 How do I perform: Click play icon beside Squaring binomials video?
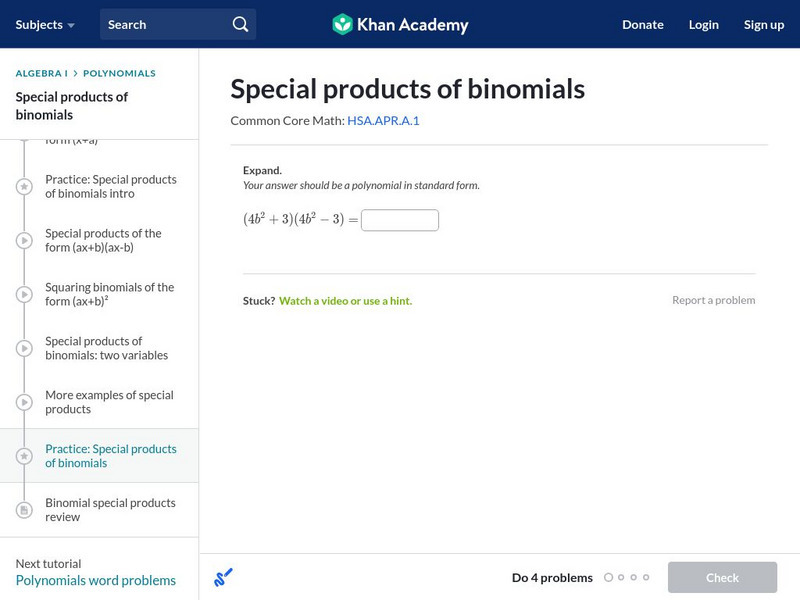pos(24,294)
